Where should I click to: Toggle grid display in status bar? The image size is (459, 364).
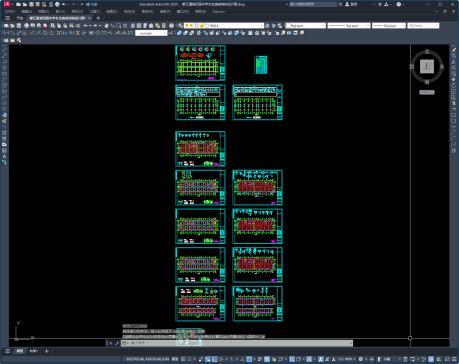click(x=183, y=359)
